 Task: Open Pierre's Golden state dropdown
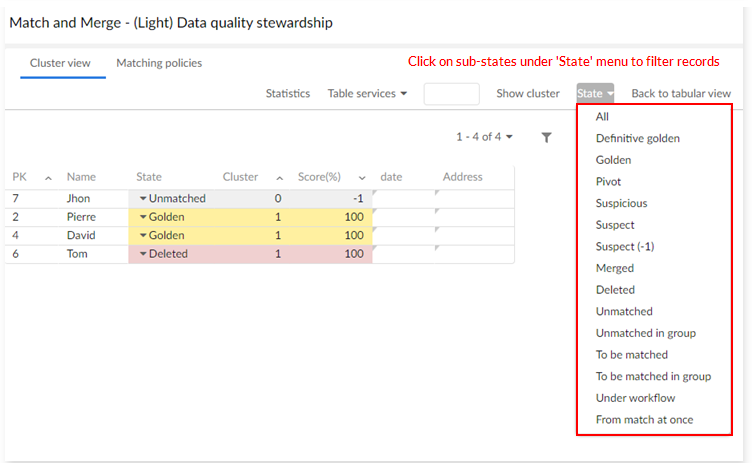[143, 217]
